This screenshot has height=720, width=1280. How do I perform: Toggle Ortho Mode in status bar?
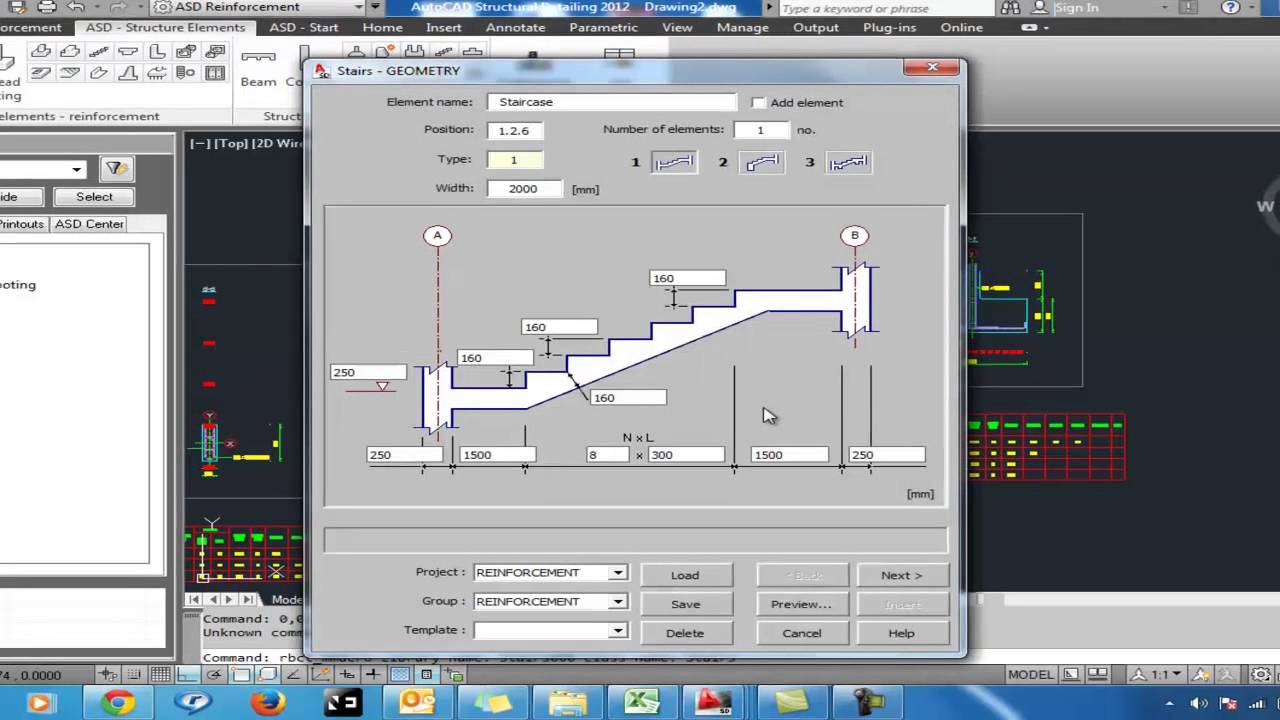[x=187, y=675]
